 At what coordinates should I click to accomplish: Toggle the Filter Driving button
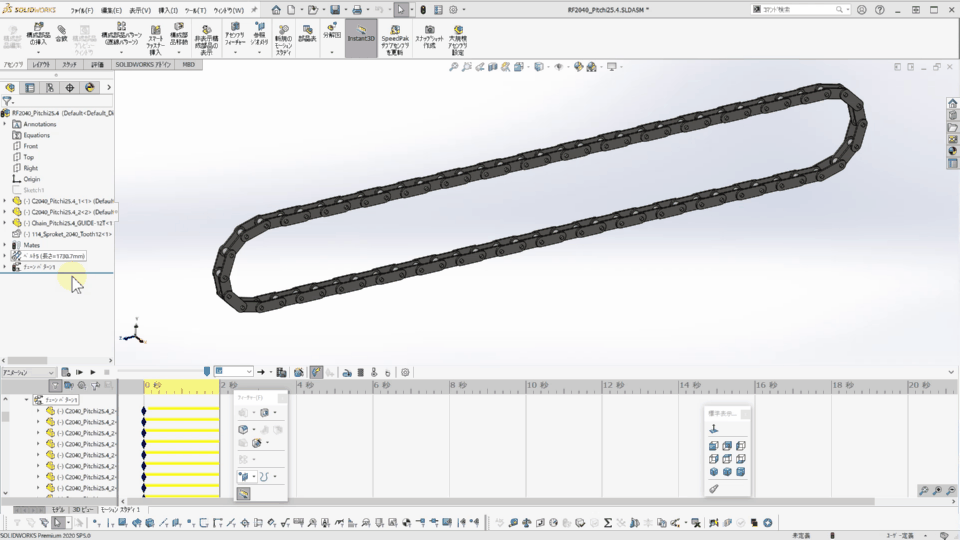pyautogui.click(x=82, y=386)
